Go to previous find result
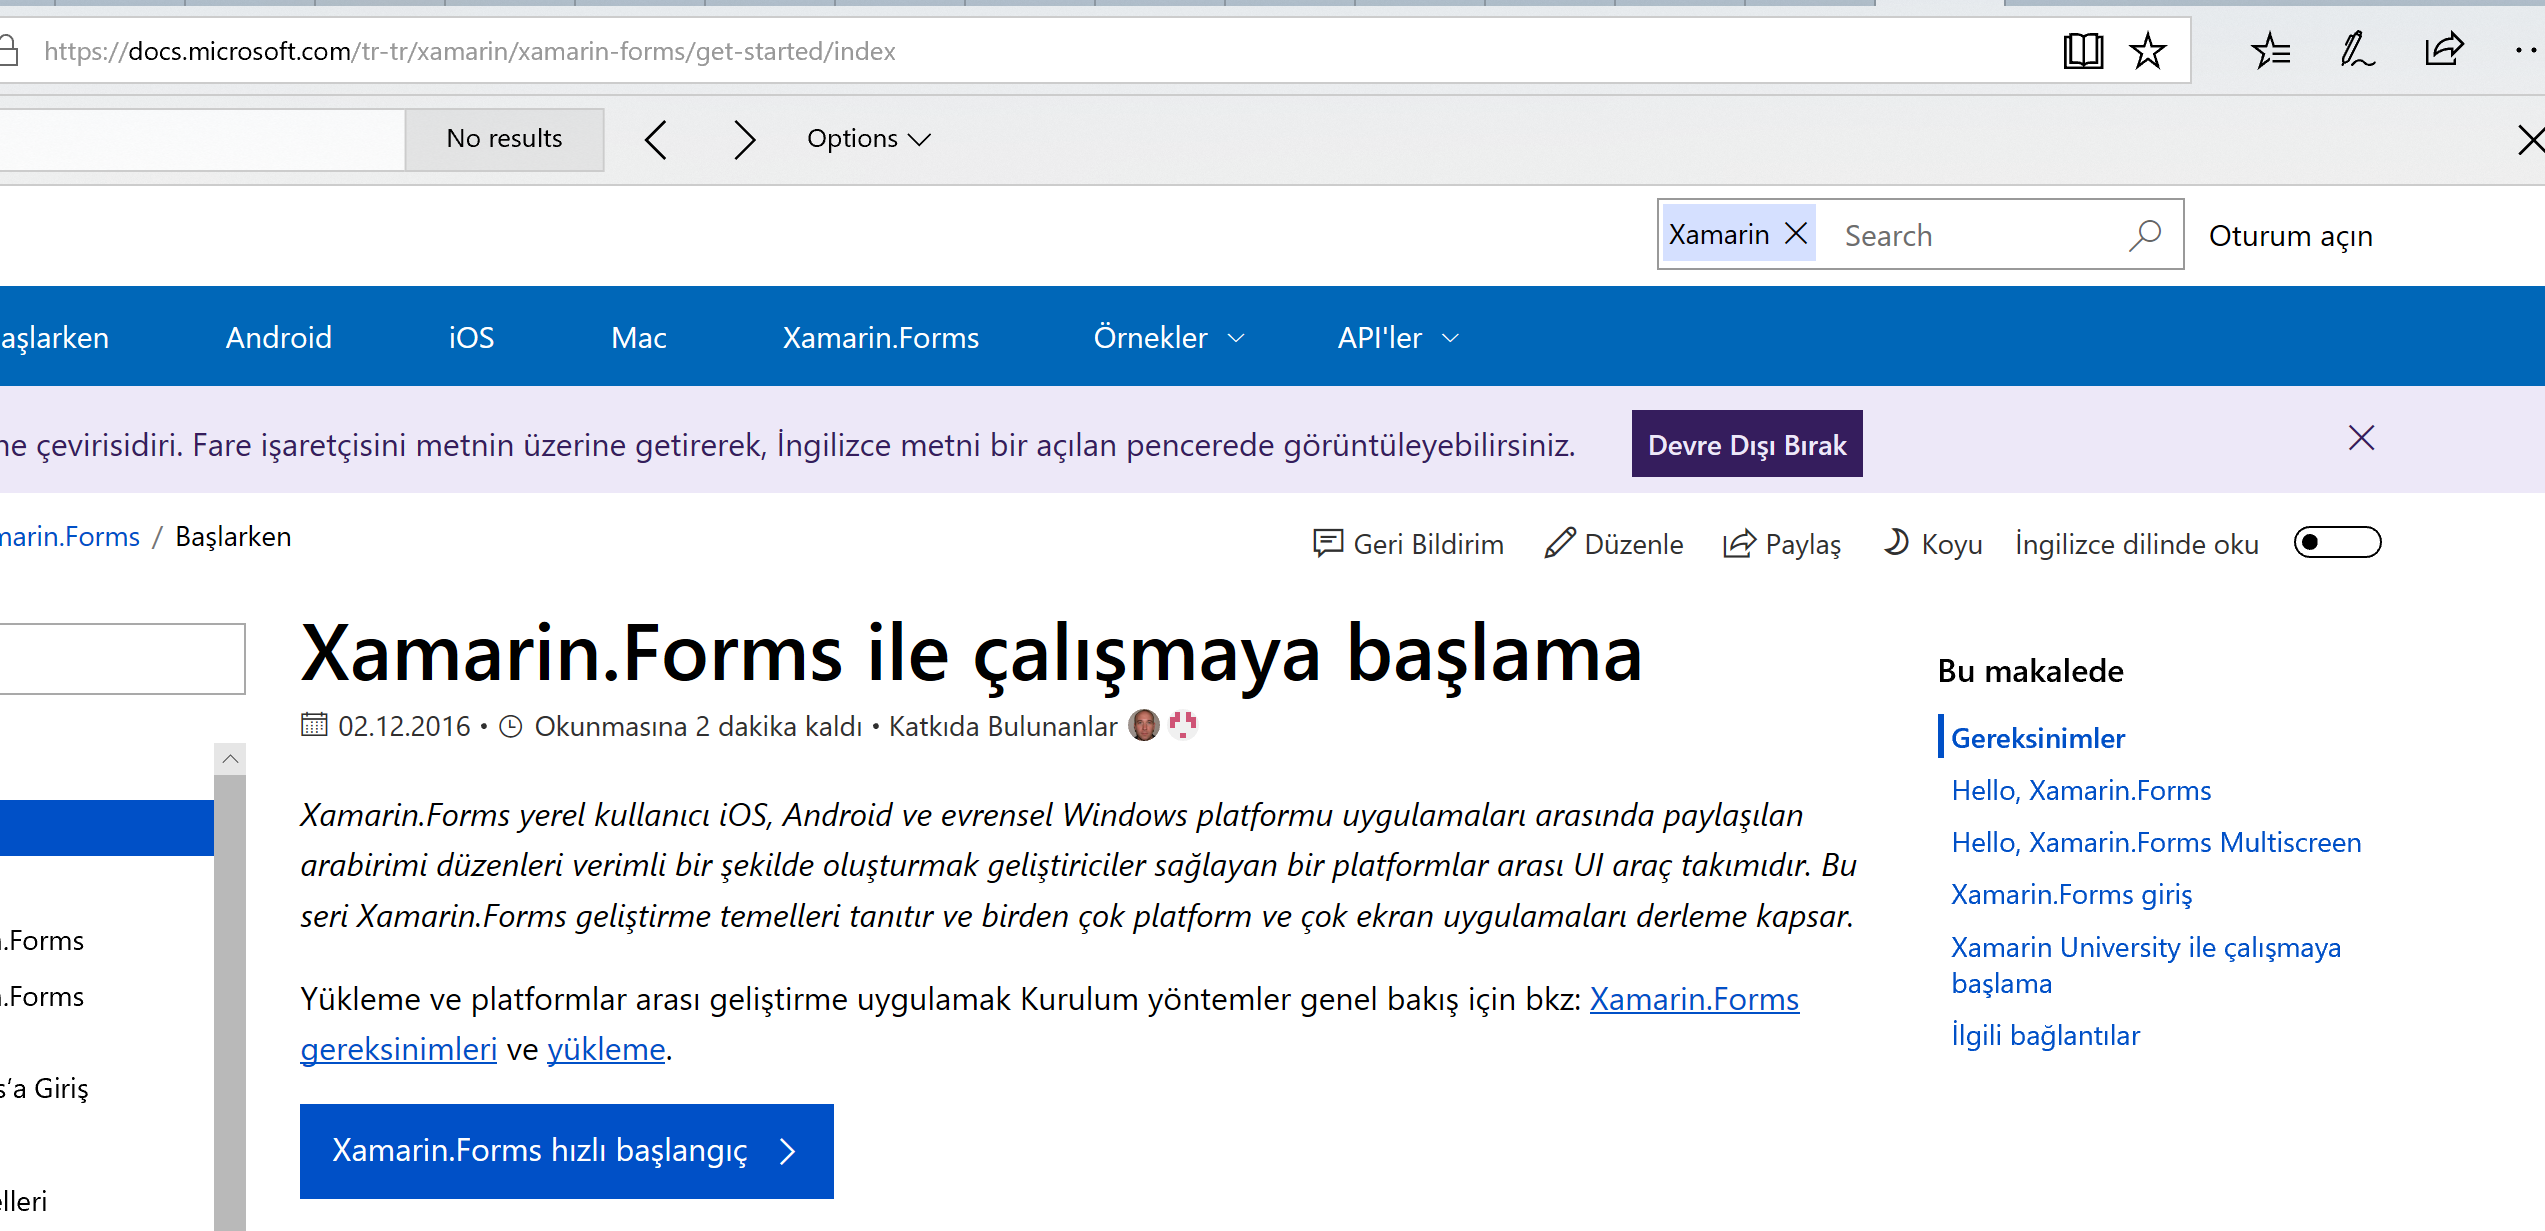This screenshot has width=2545, height=1231. tap(656, 140)
